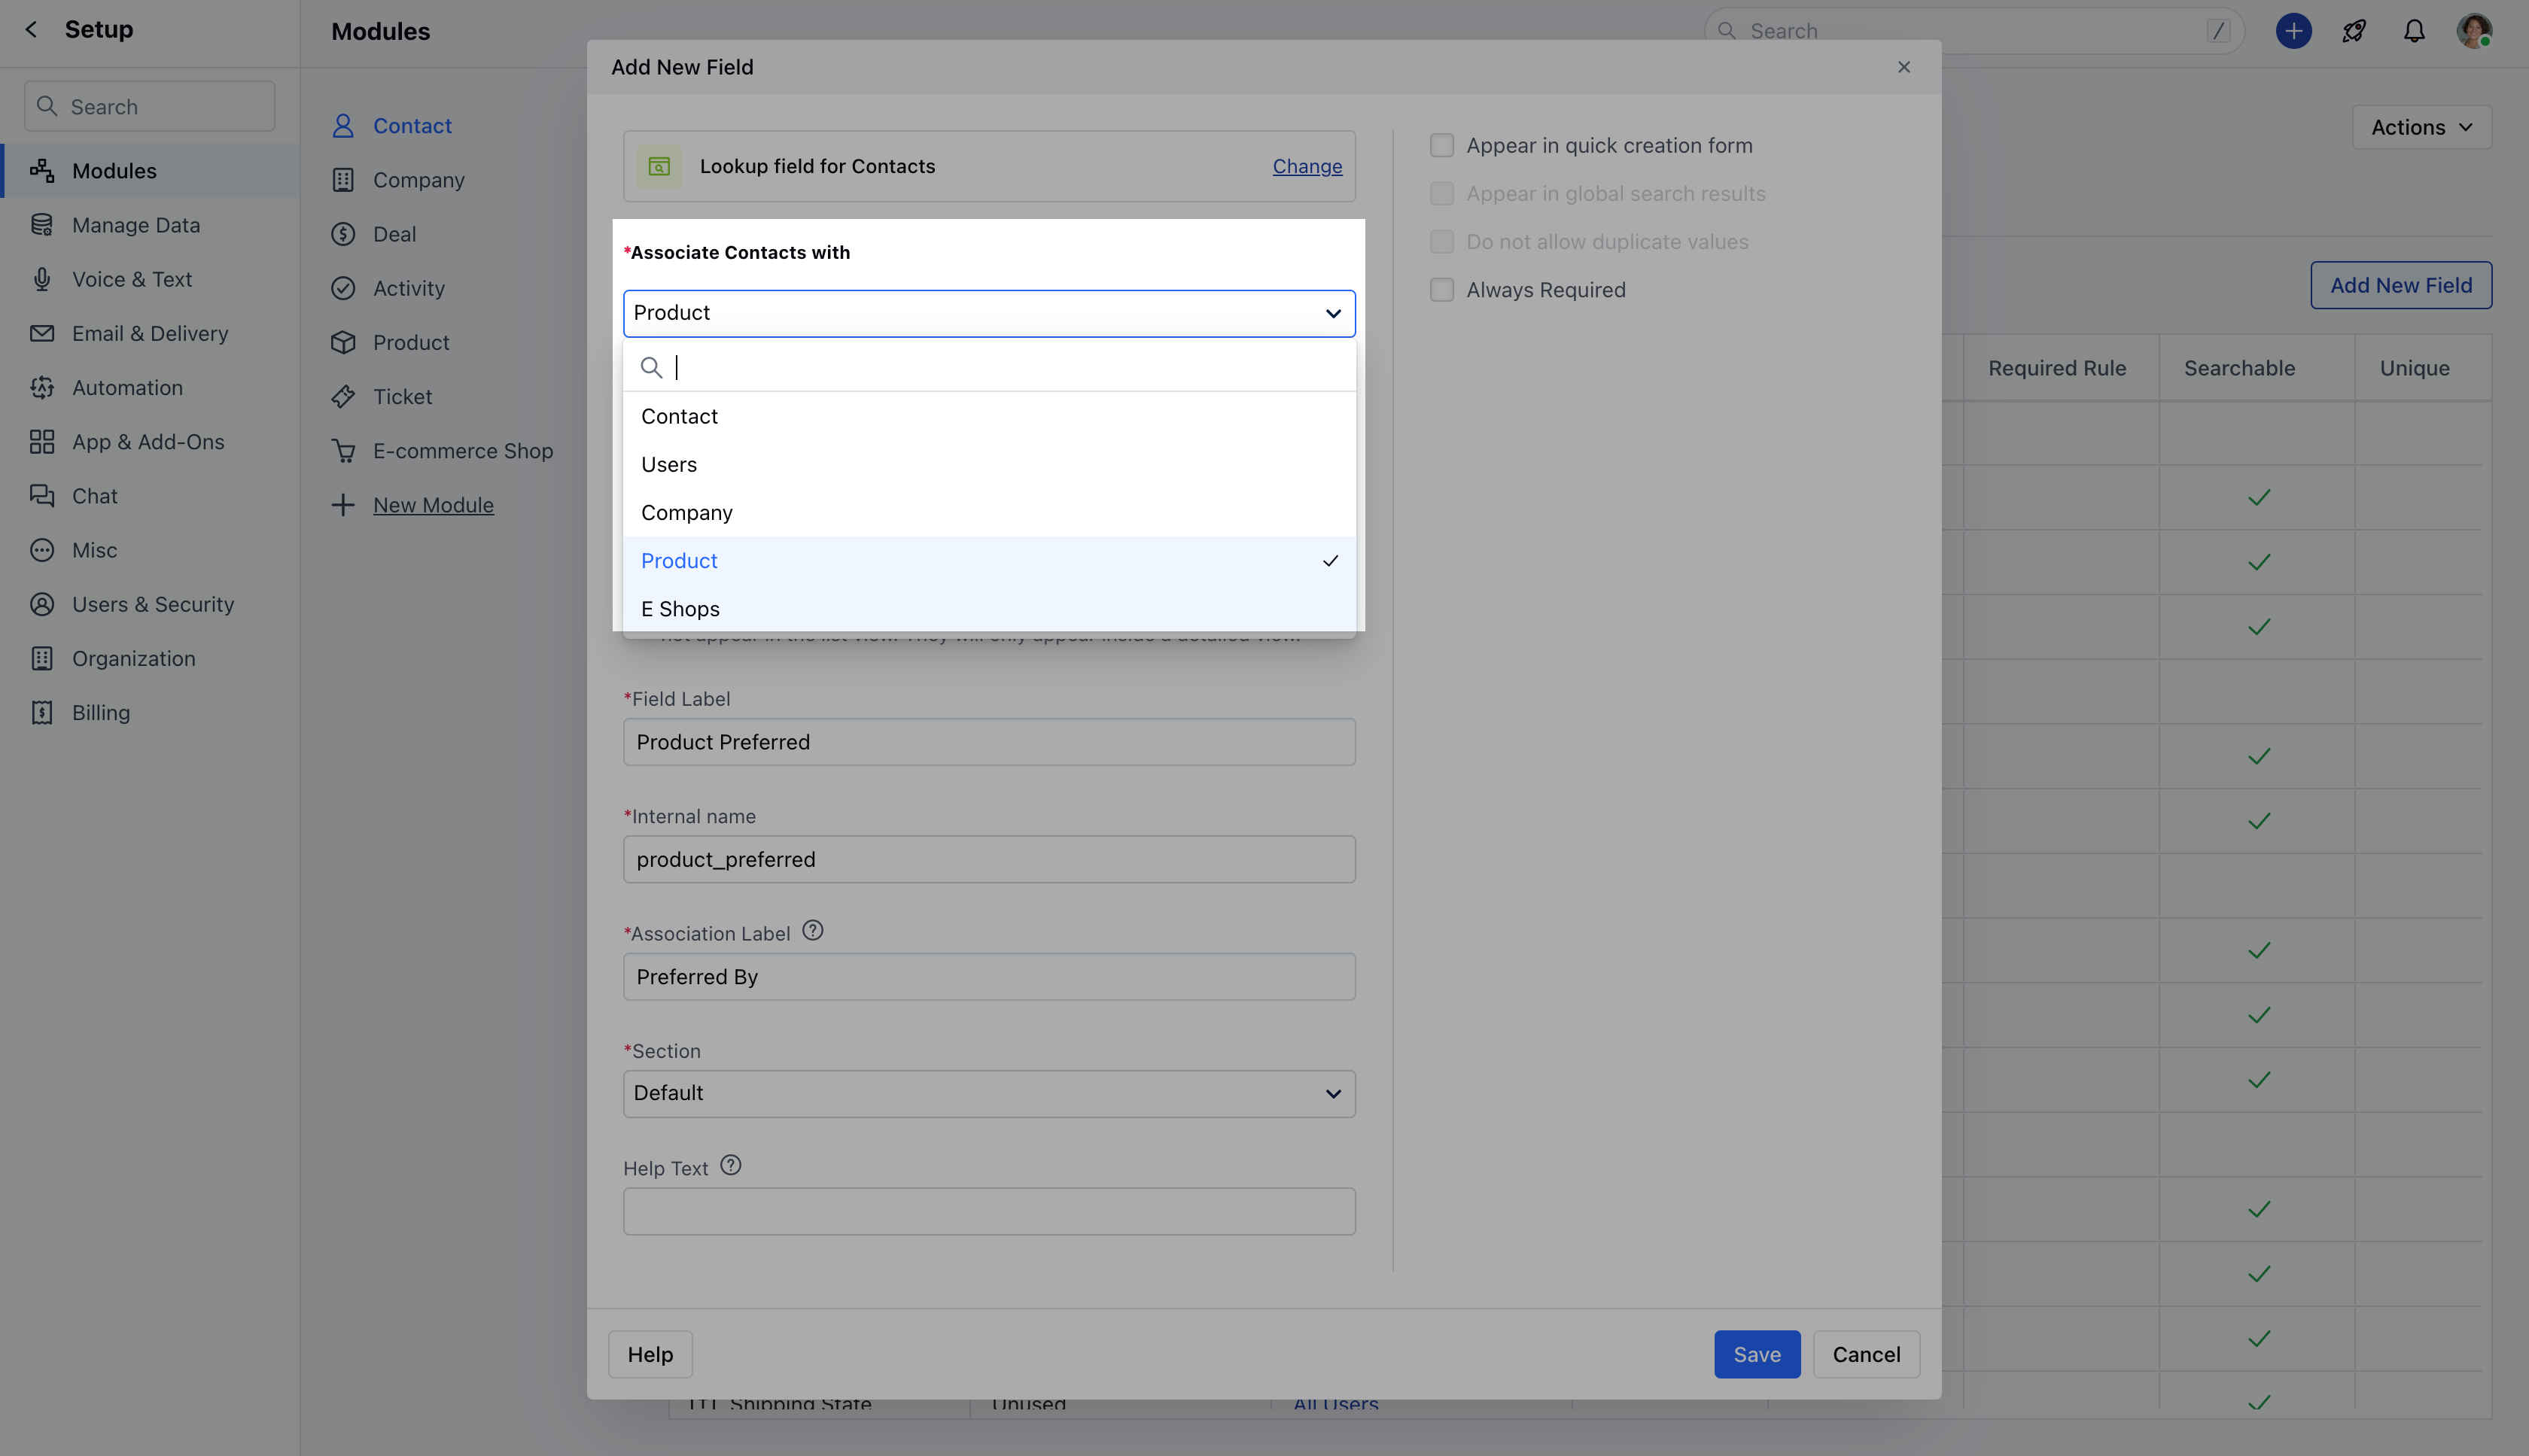The width and height of the screenshot is (2529, 1456).
Task: Click the plus icon beside New Module
Action: (343, 505)
